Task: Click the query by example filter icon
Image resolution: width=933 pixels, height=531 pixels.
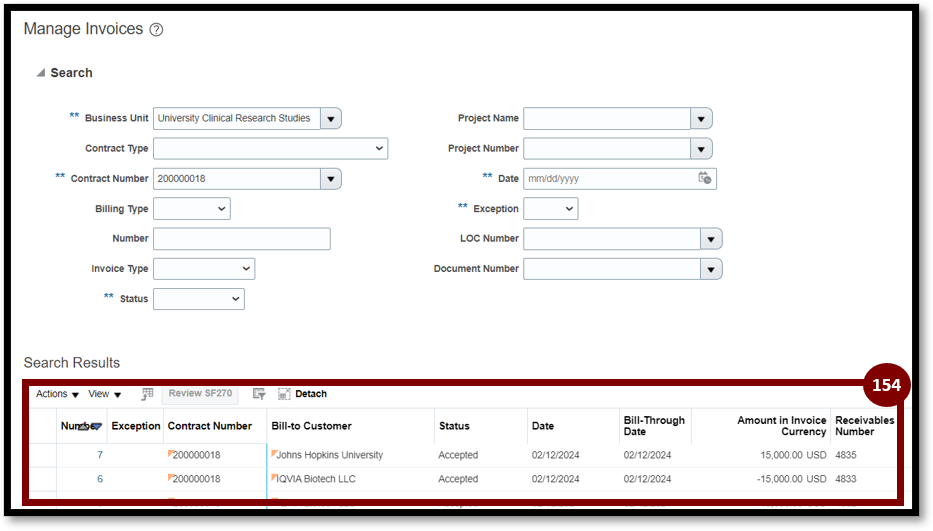Action: [x=259, y=394]
